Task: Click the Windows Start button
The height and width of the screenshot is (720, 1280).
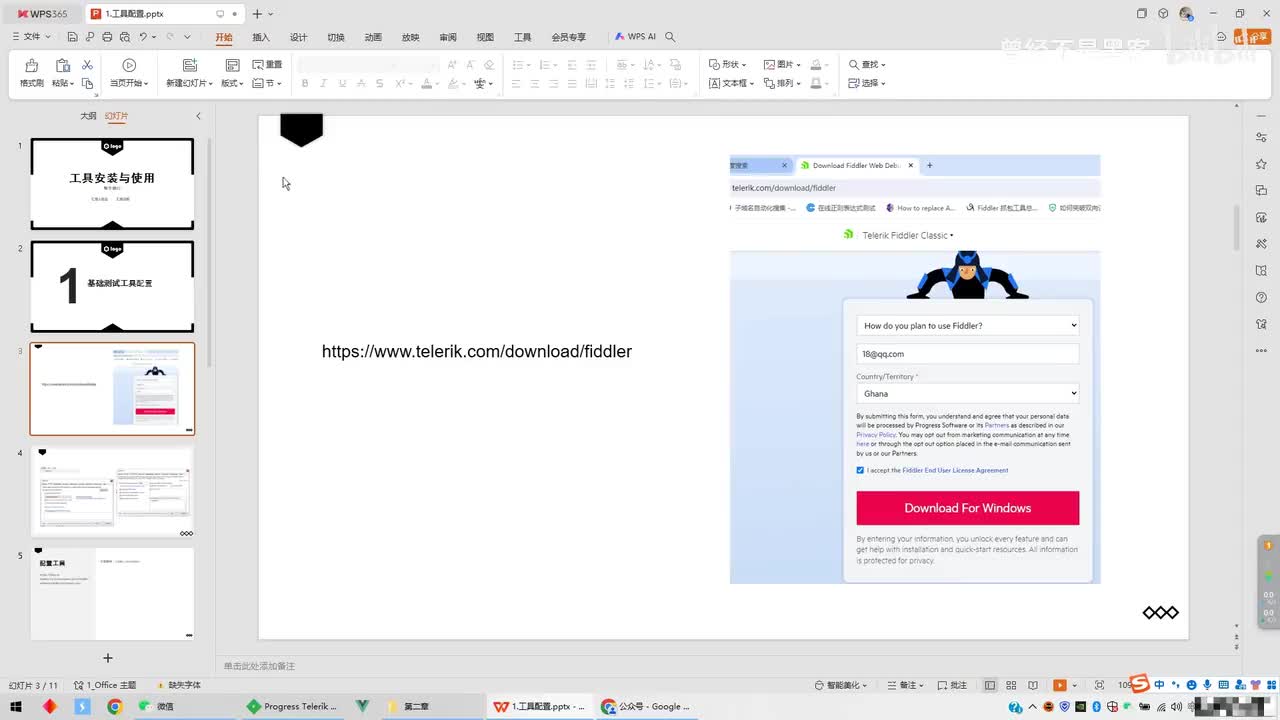Action: 16,706
